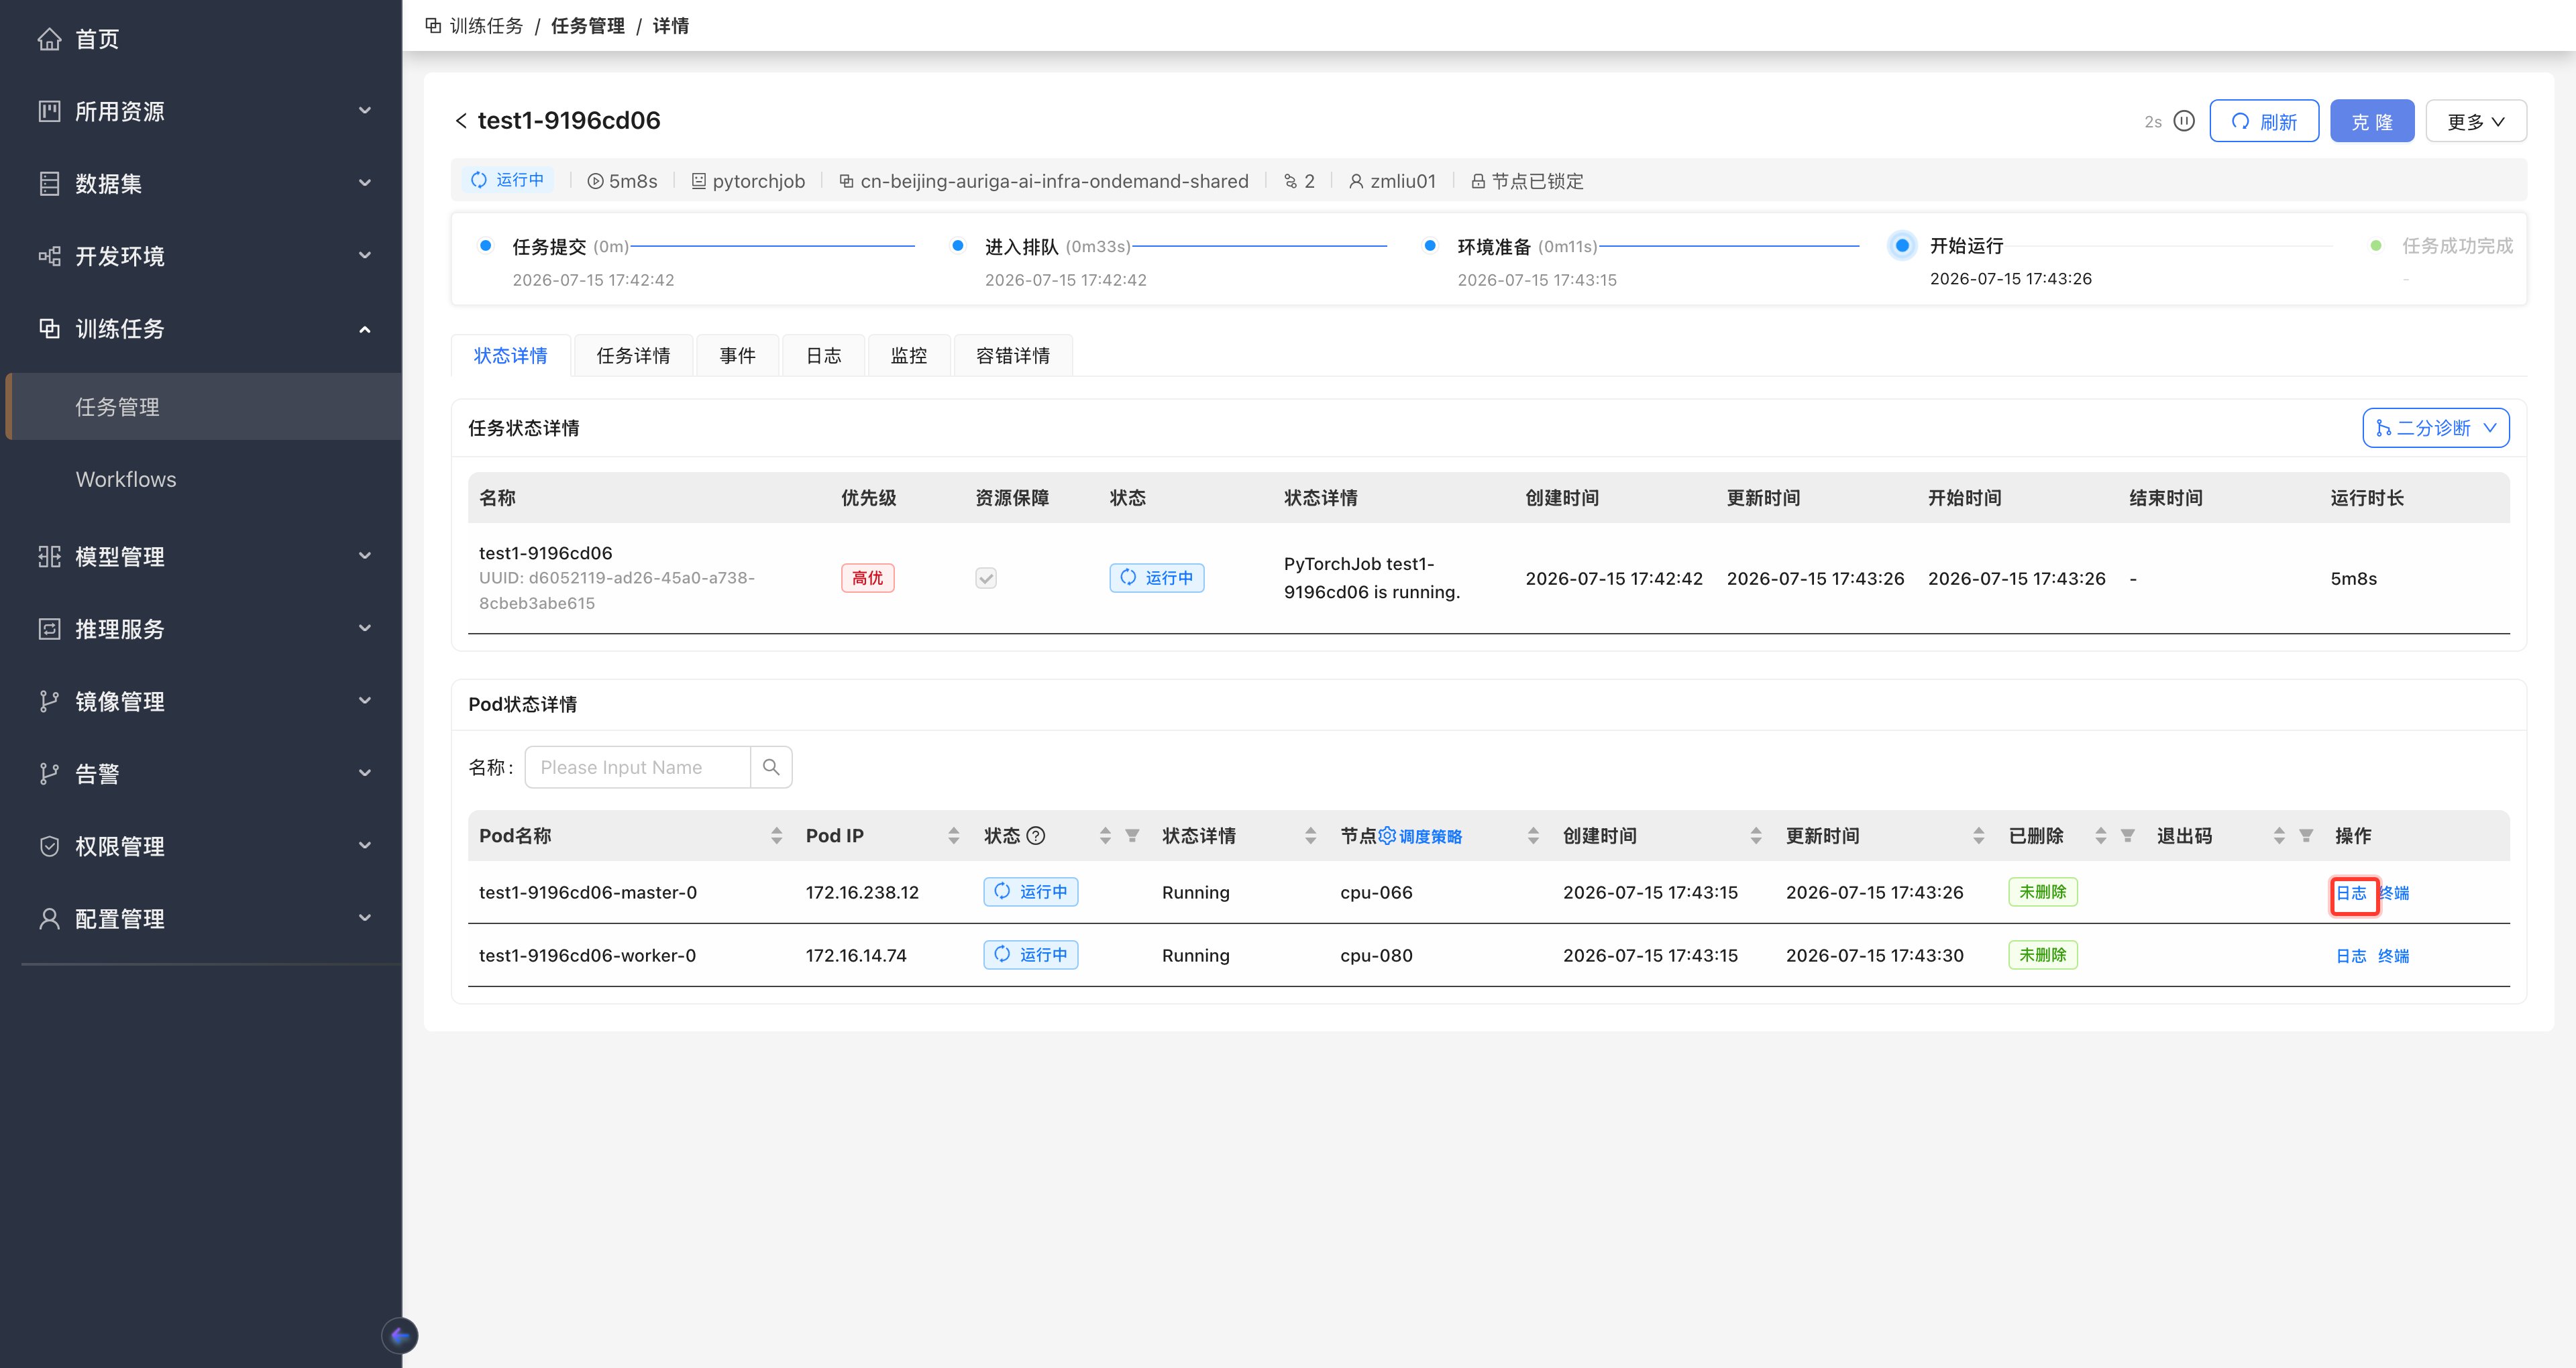Expand the 模型管理 sidebar menu chevron
Viewport: 2576px width, 1368px height.
(365, 556)
